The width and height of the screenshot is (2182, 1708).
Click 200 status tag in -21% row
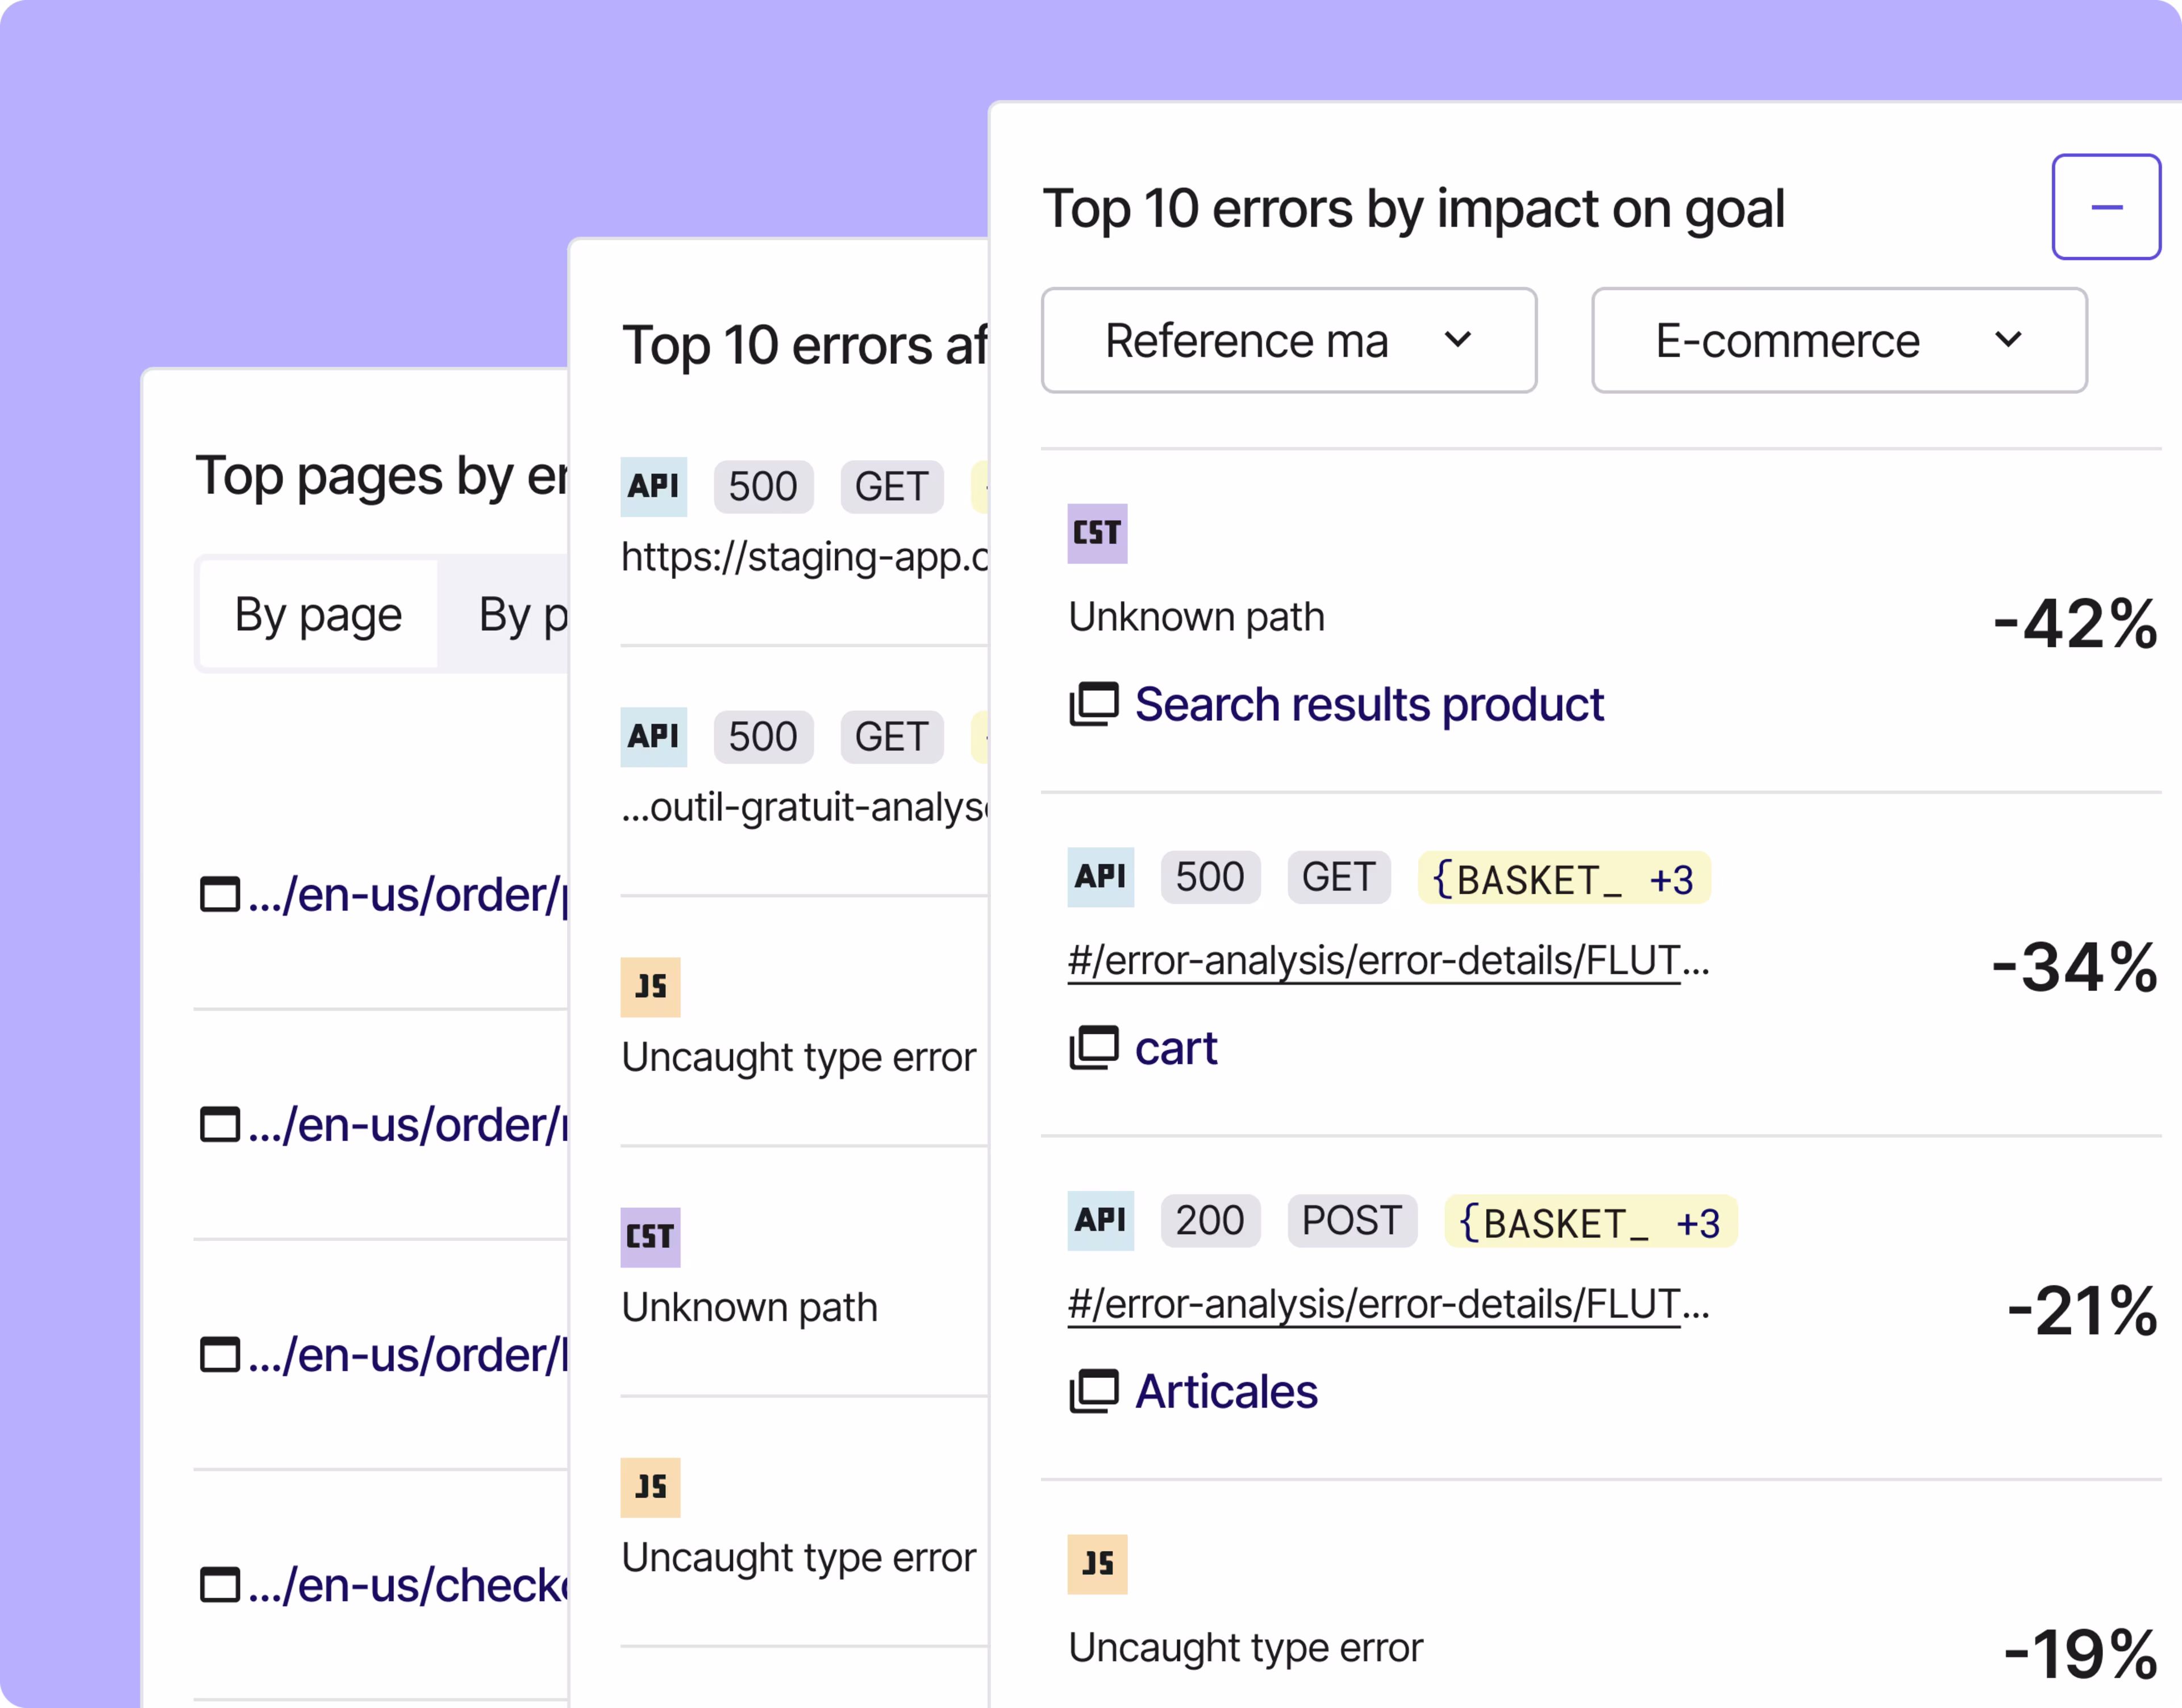tap(1210, 1220)
